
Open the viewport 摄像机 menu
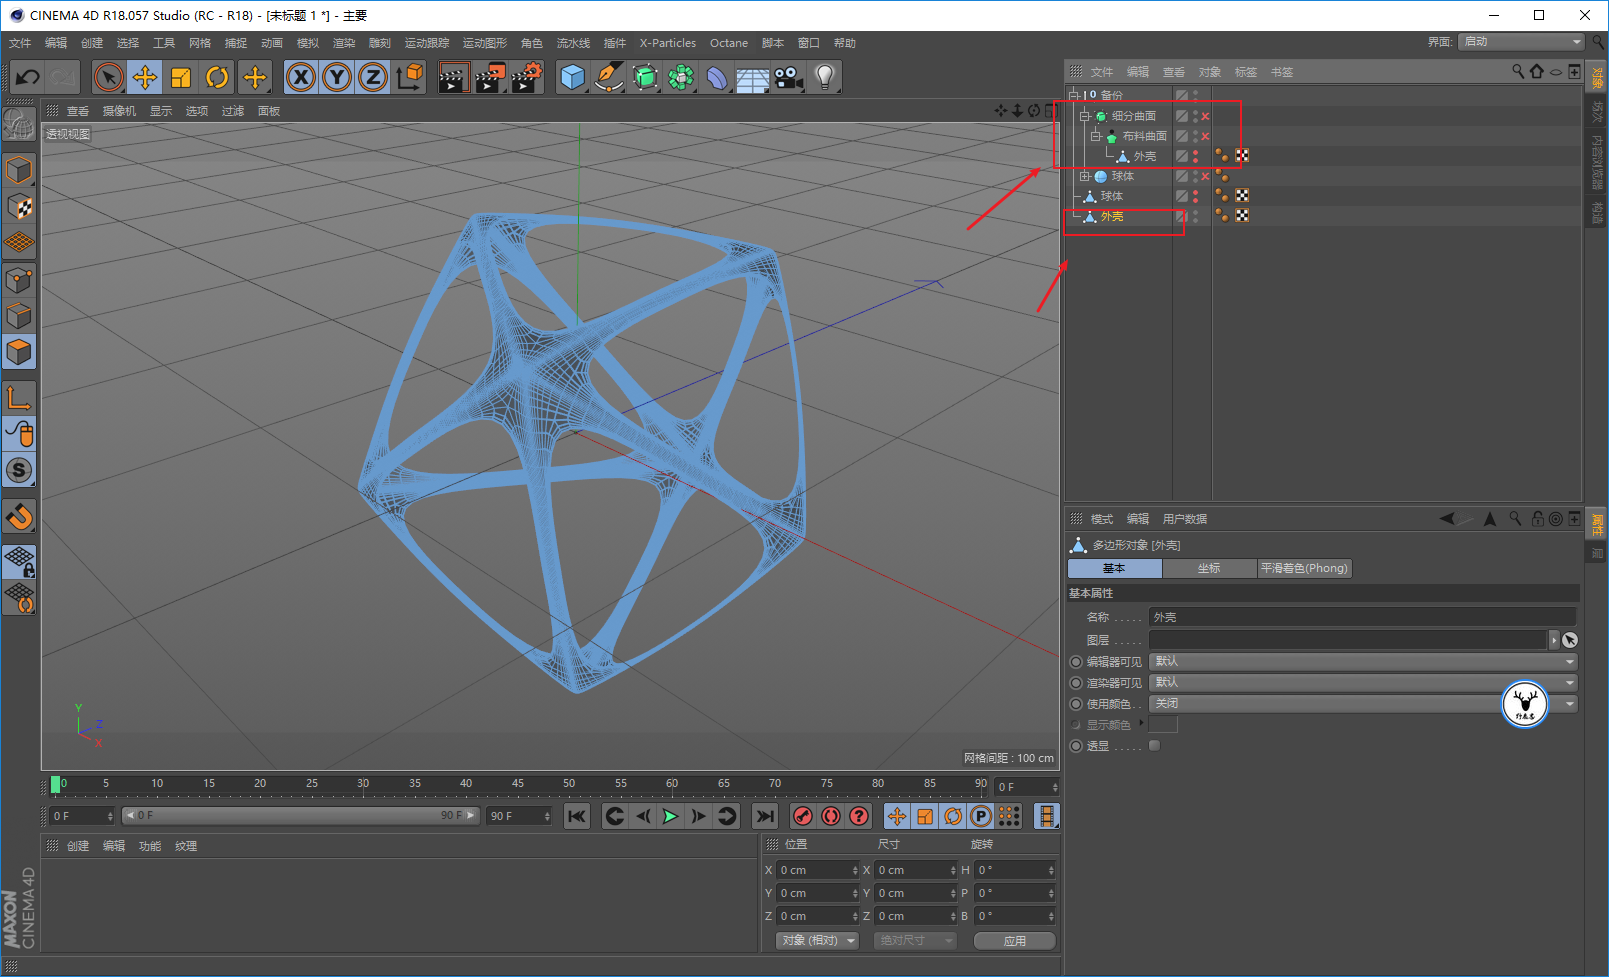pyautogui.click(x=119, y=111)
